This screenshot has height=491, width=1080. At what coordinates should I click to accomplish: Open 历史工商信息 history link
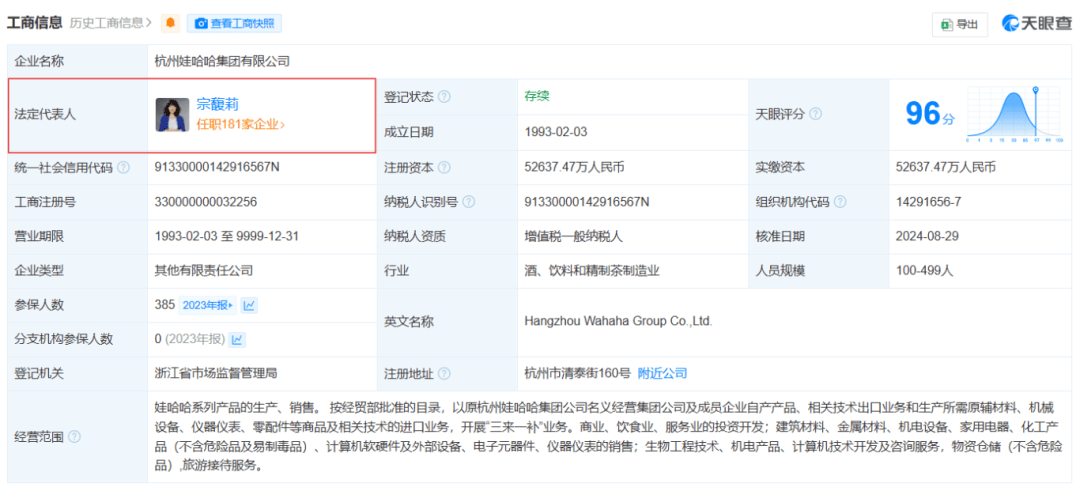(112, 22)
